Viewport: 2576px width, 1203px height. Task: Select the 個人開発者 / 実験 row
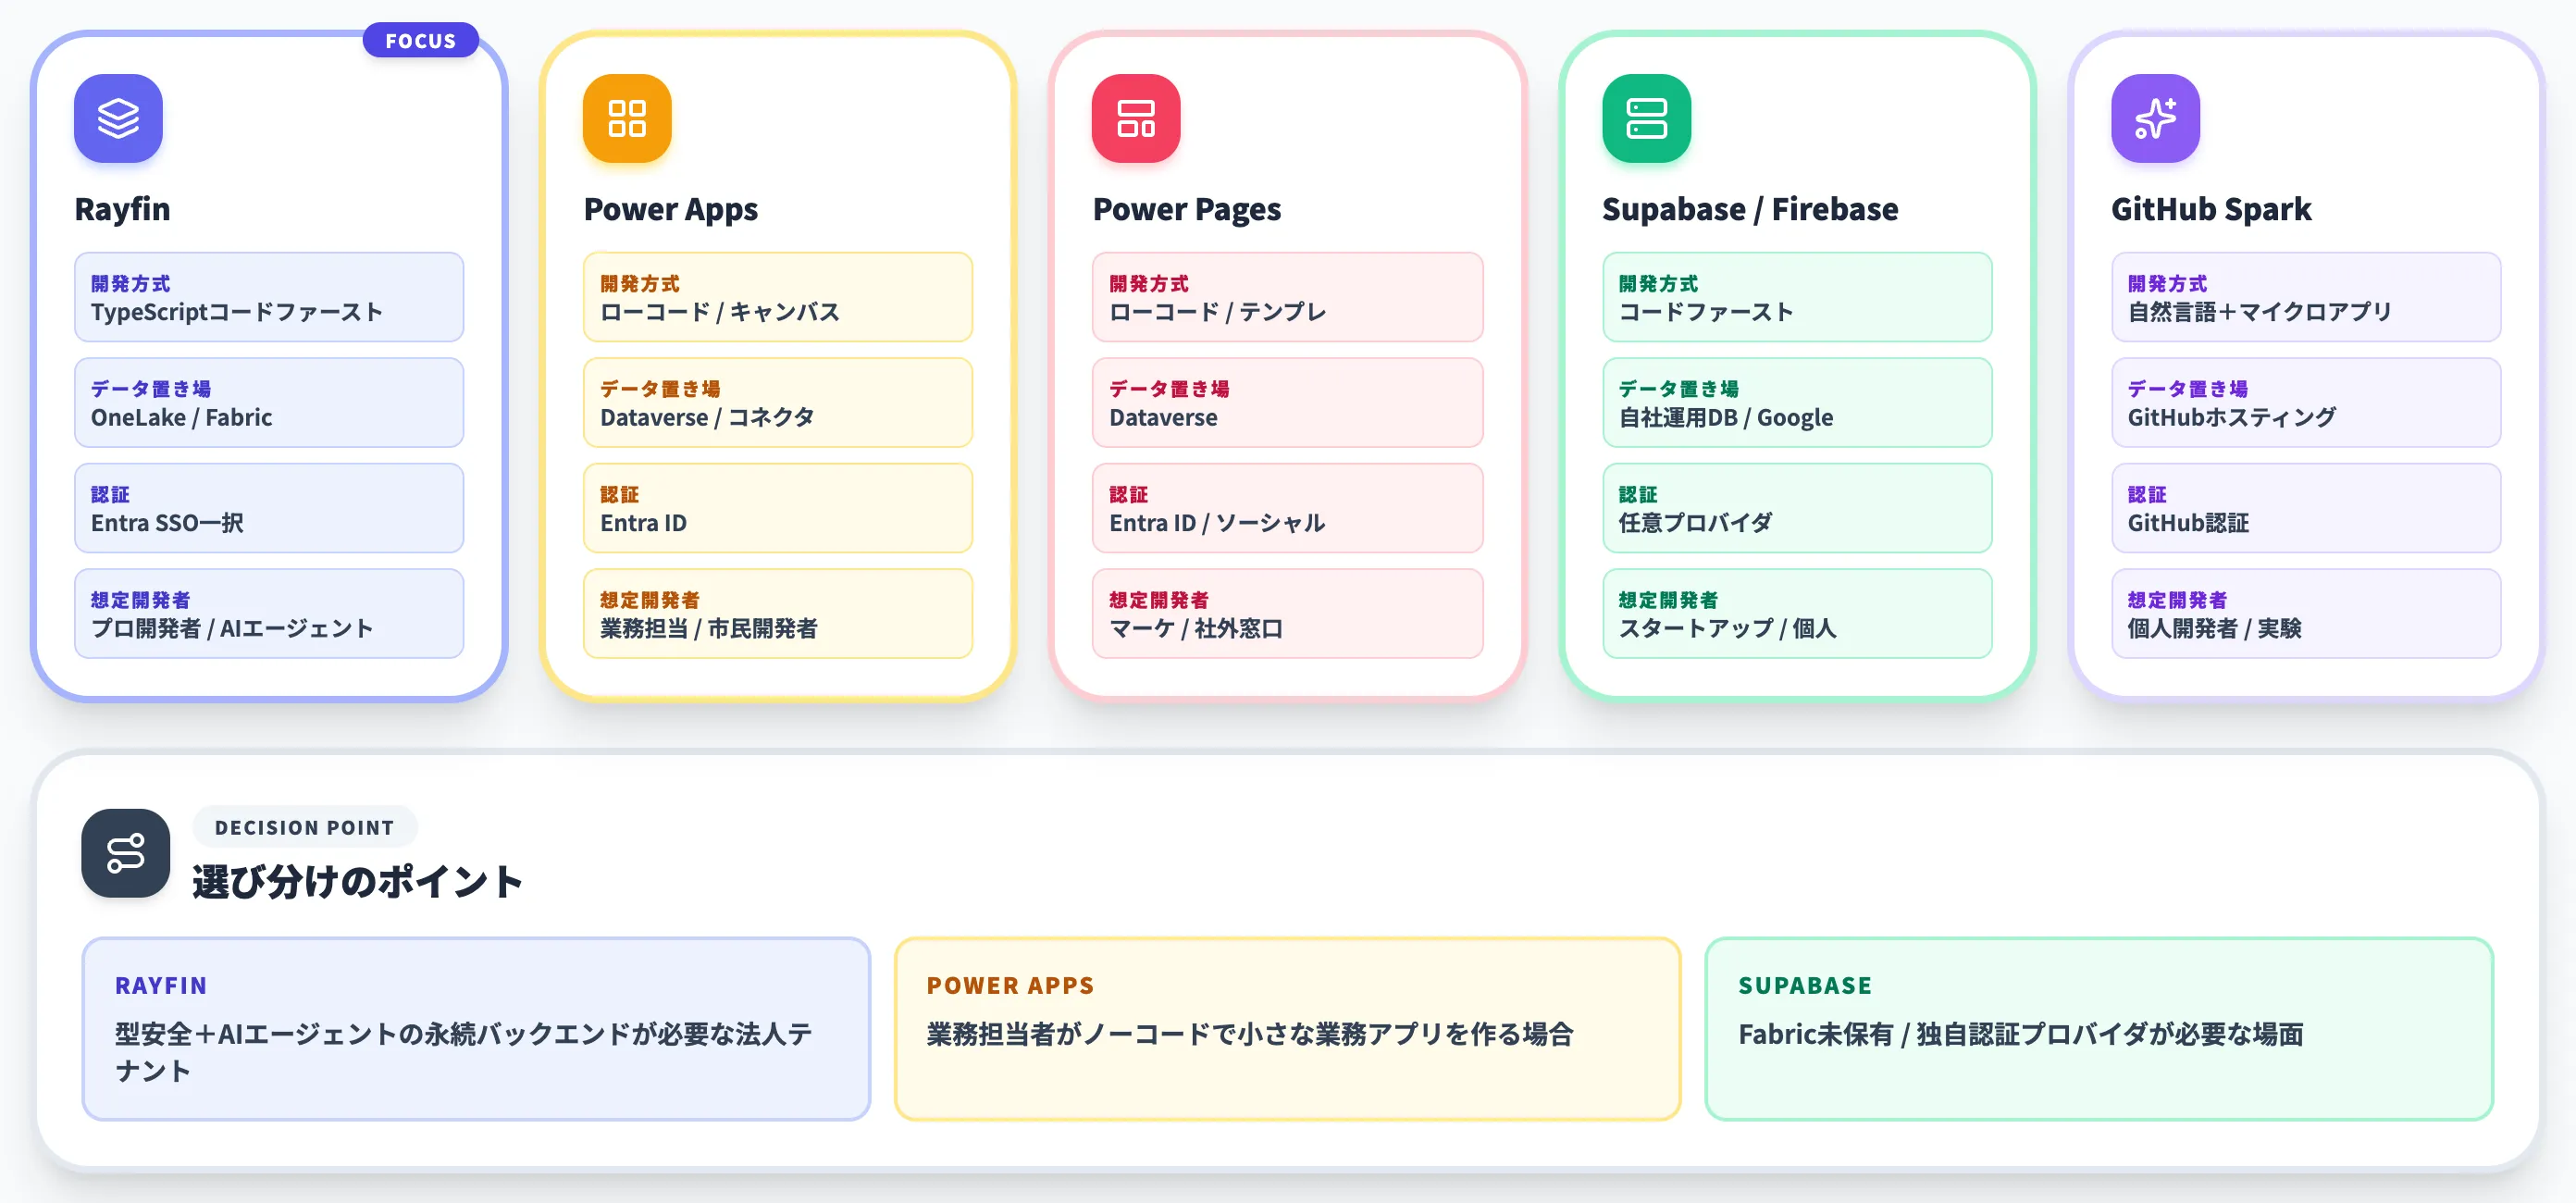point(2306,613)
